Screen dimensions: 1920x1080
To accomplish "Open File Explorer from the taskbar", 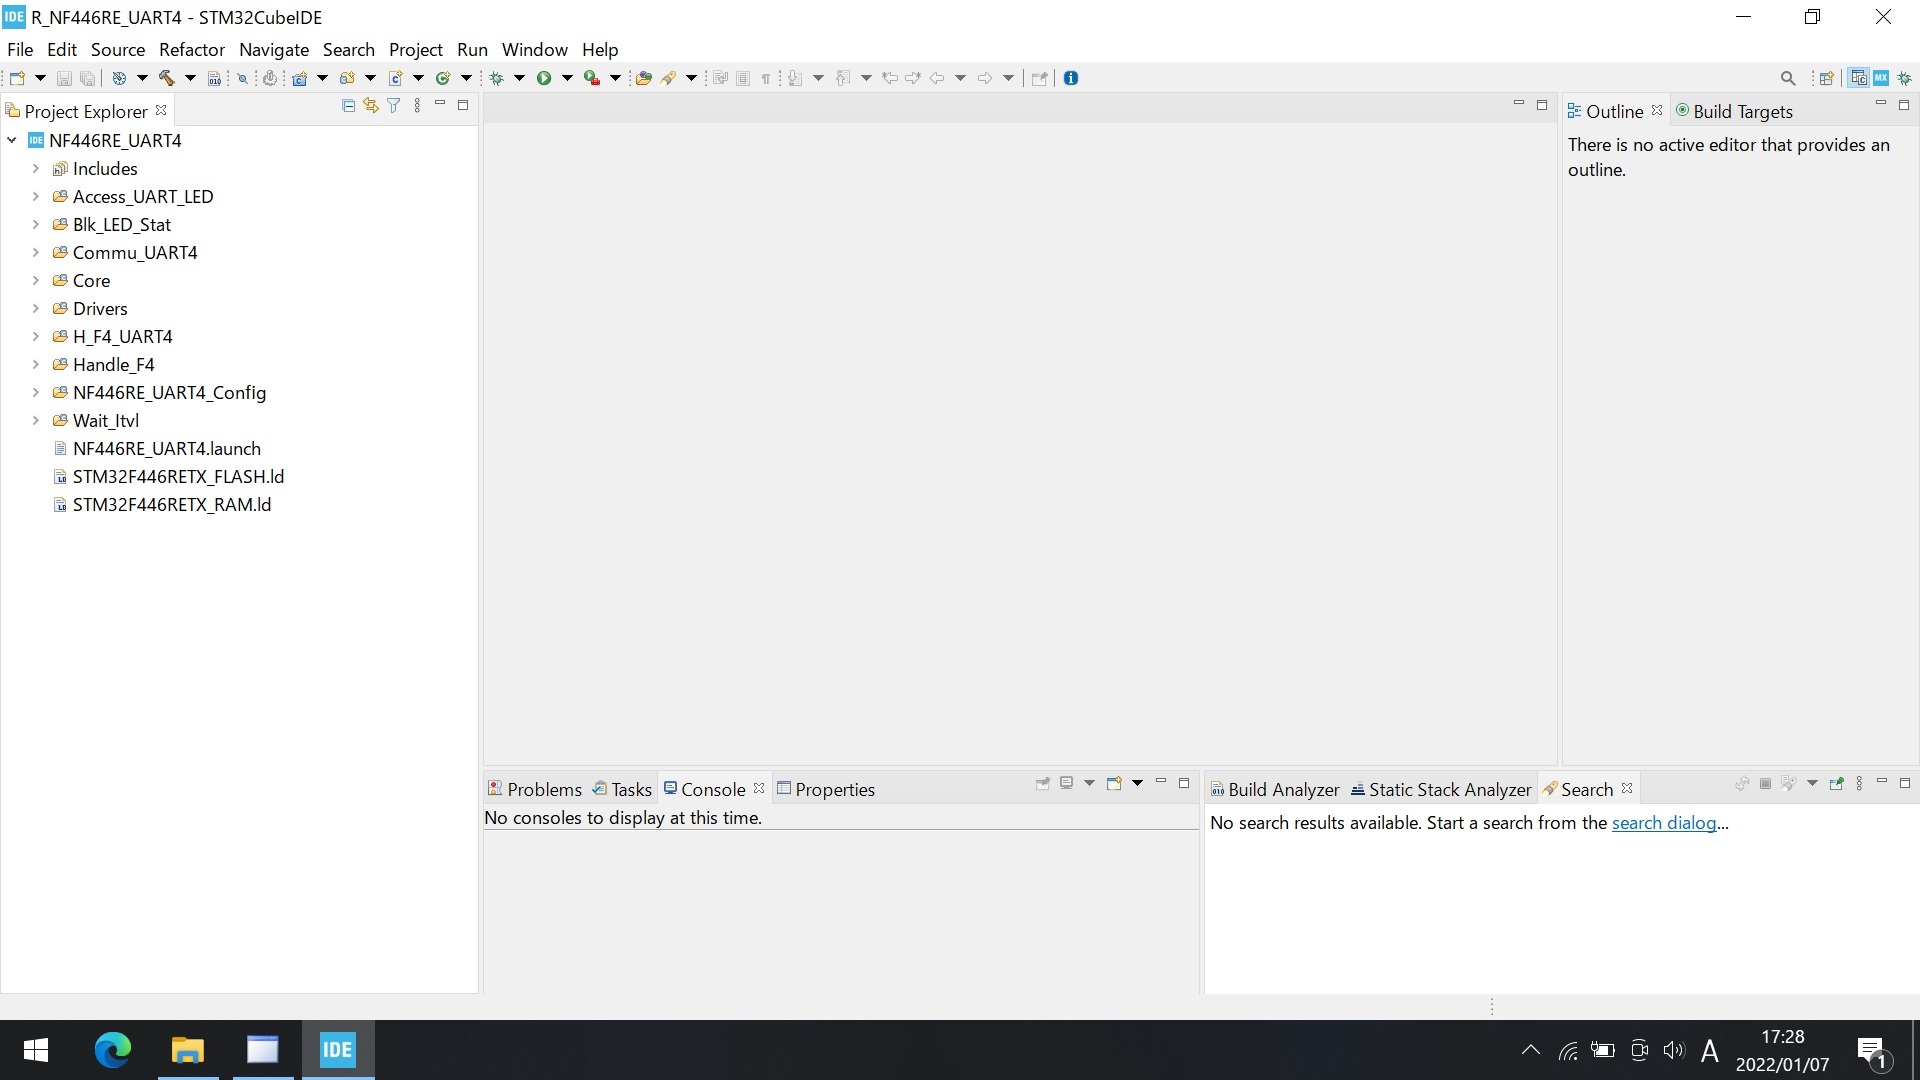I will pos(187,1050).
